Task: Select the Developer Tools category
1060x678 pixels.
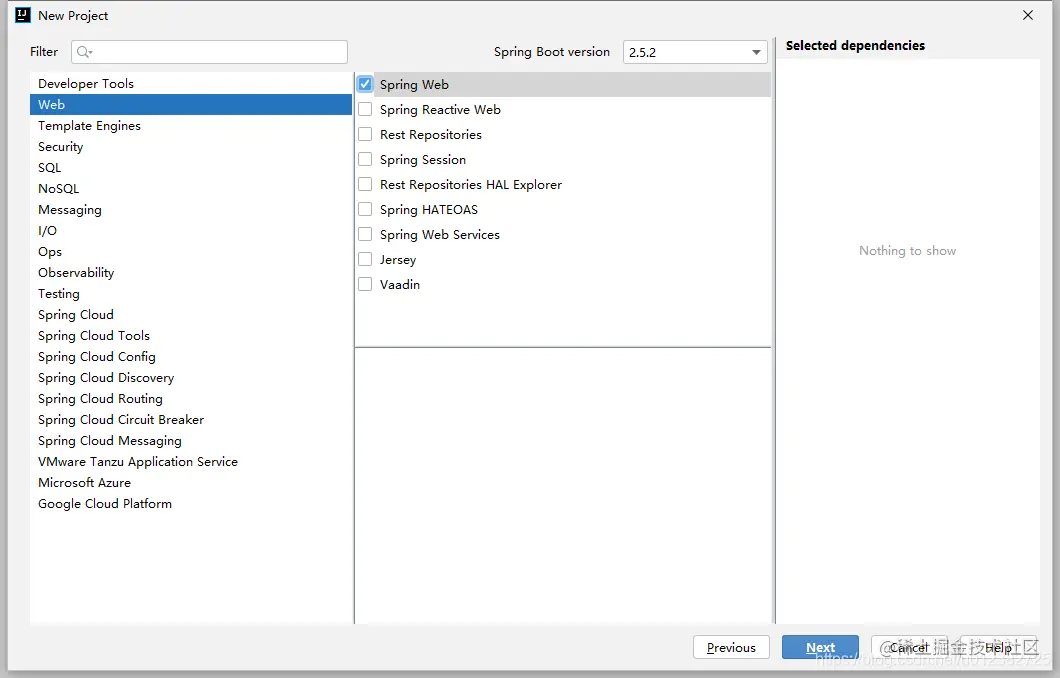Action: coord(191,83)
